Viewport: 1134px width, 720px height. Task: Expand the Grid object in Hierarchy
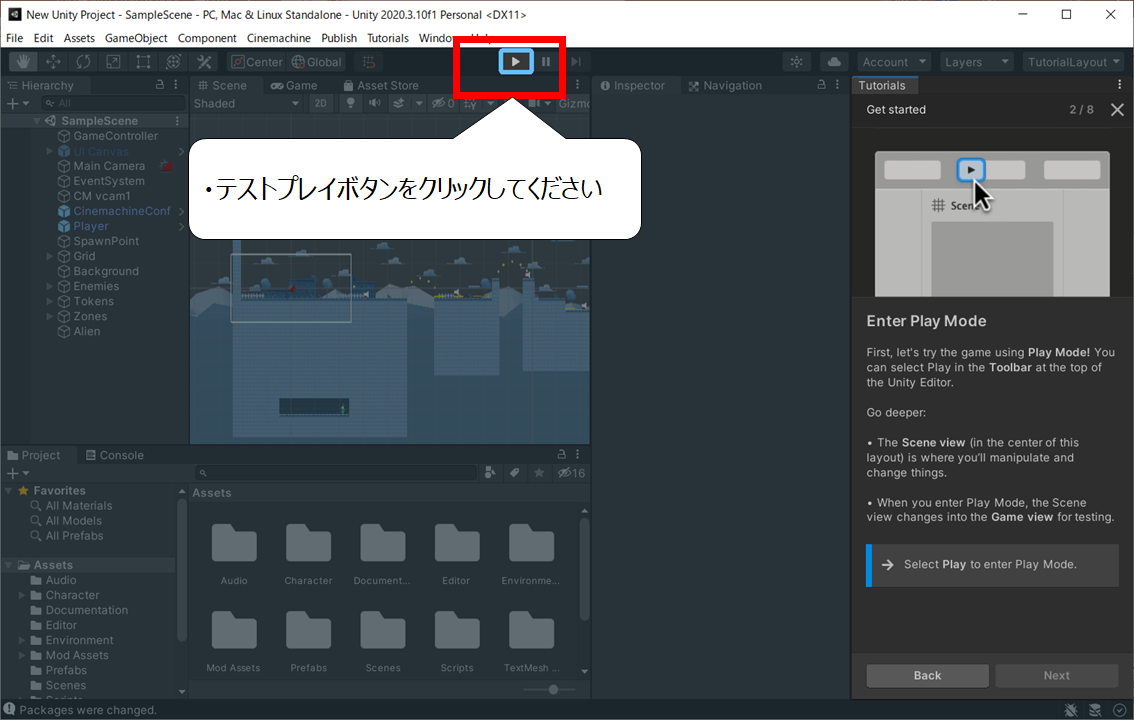tap(50, 256)
